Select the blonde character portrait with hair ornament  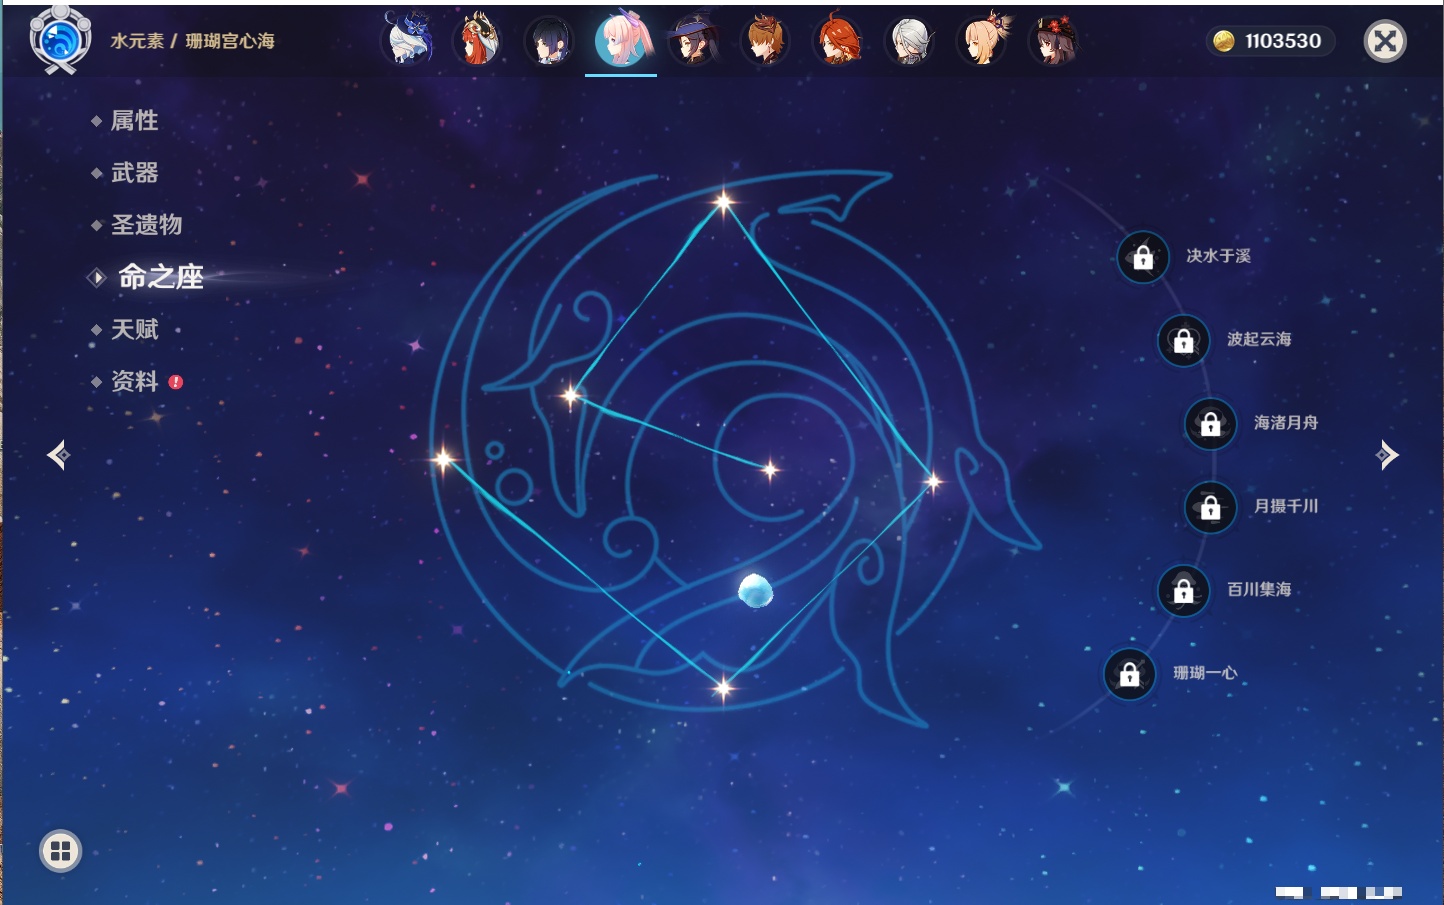(983, 40)
